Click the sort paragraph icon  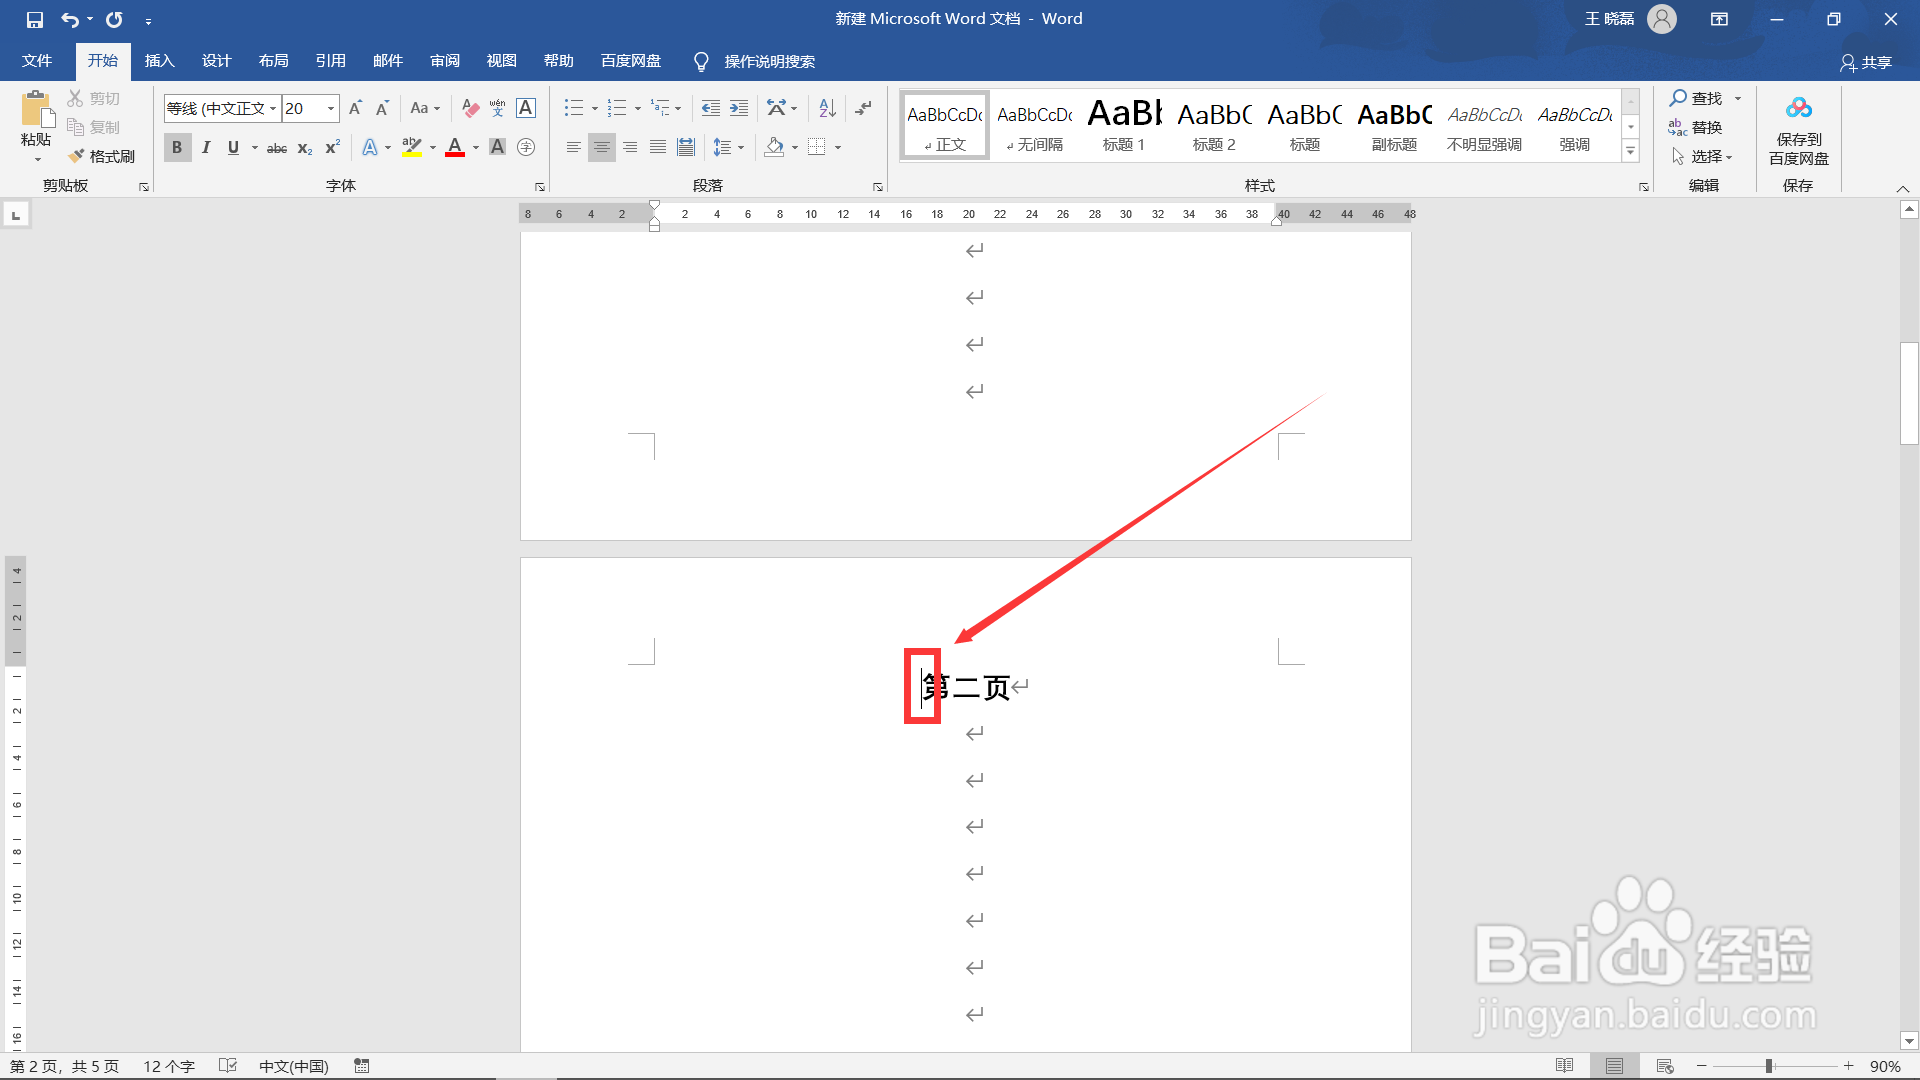(x=827, y=108)
